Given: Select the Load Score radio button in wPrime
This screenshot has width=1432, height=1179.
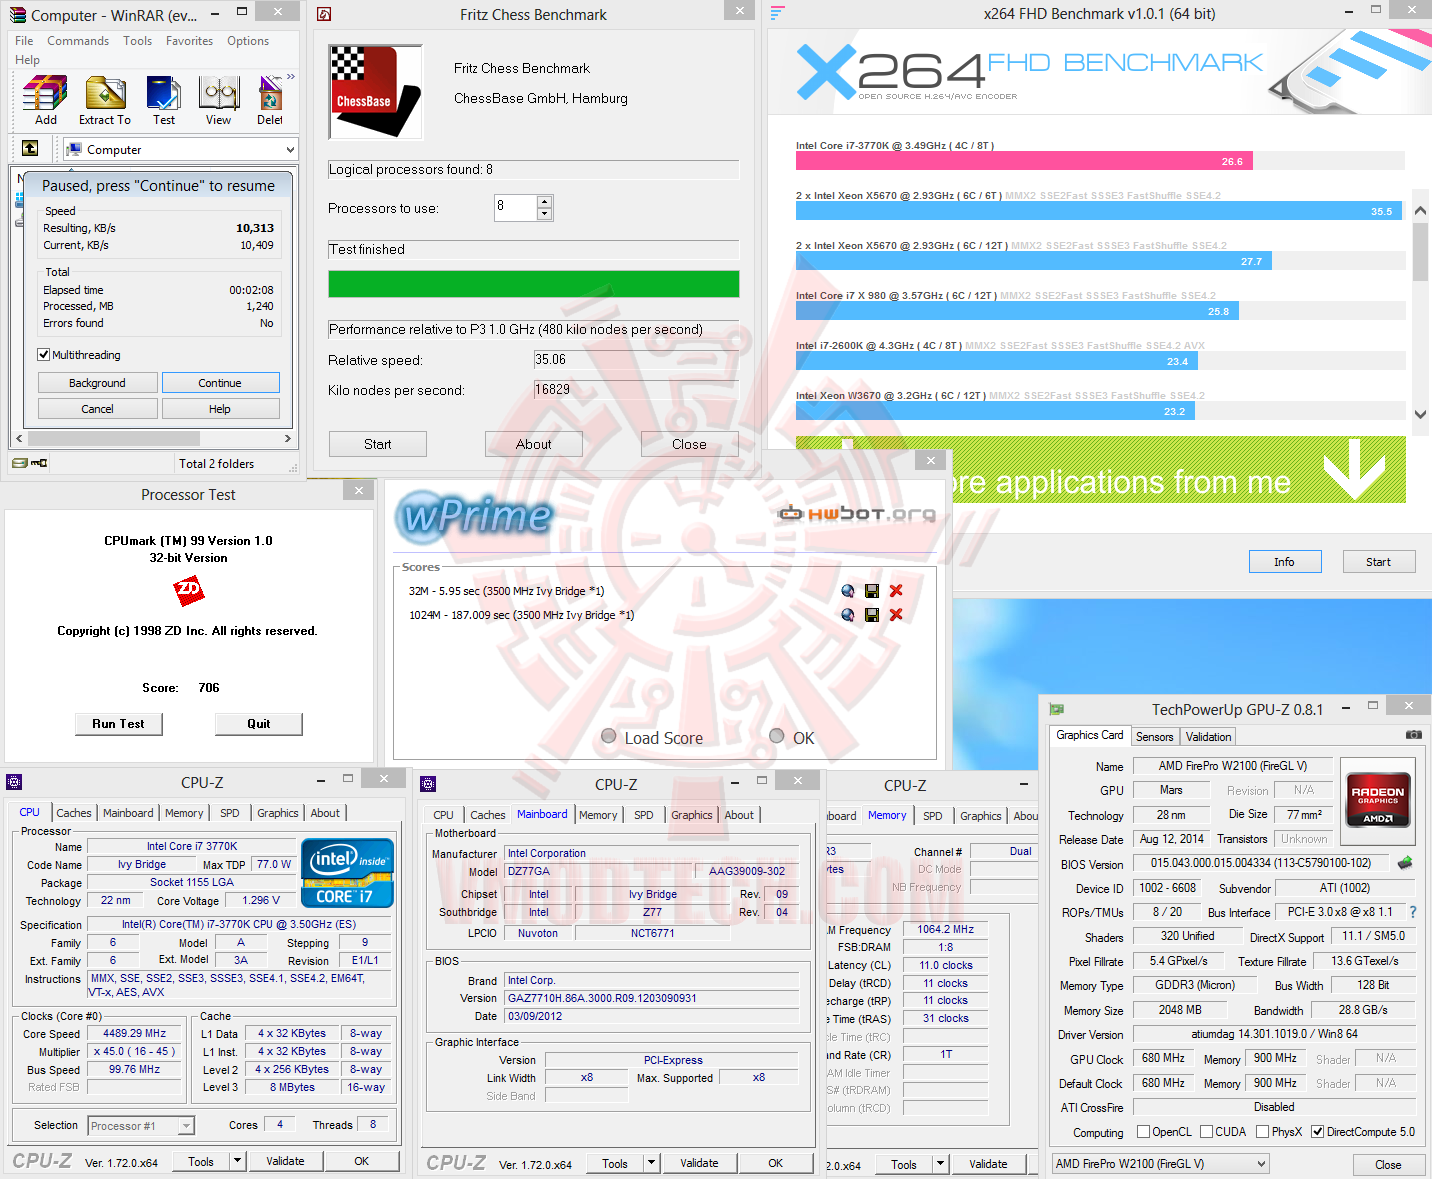Looking at the screenshot, I should pos(608,736).
